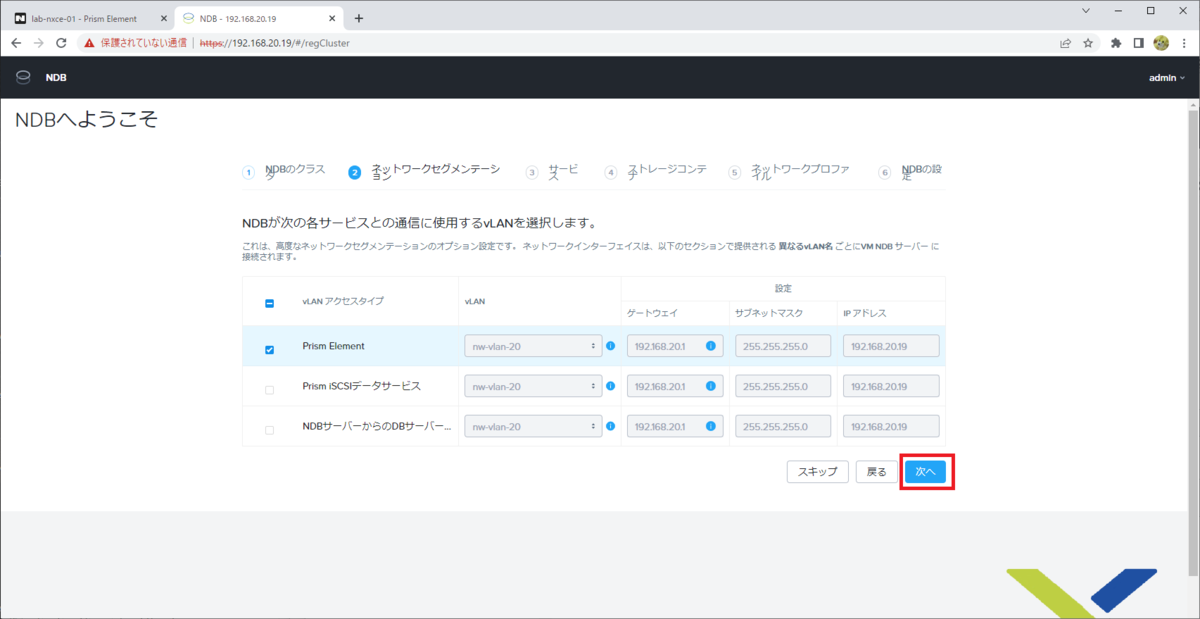Close the lab-nxce-01 Prism Element tab
The height and width of the screenshot is (619, 1200).
click(163, 18)
